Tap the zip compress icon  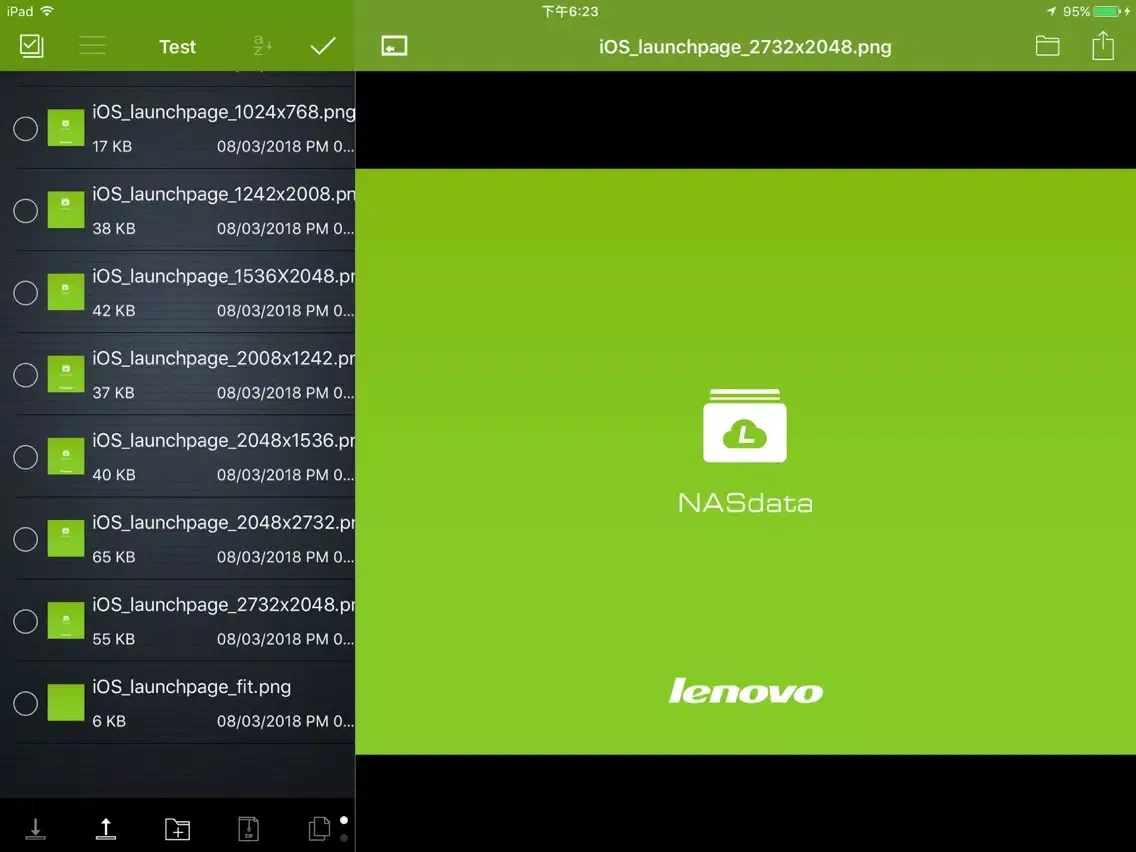tap(248, 829)
